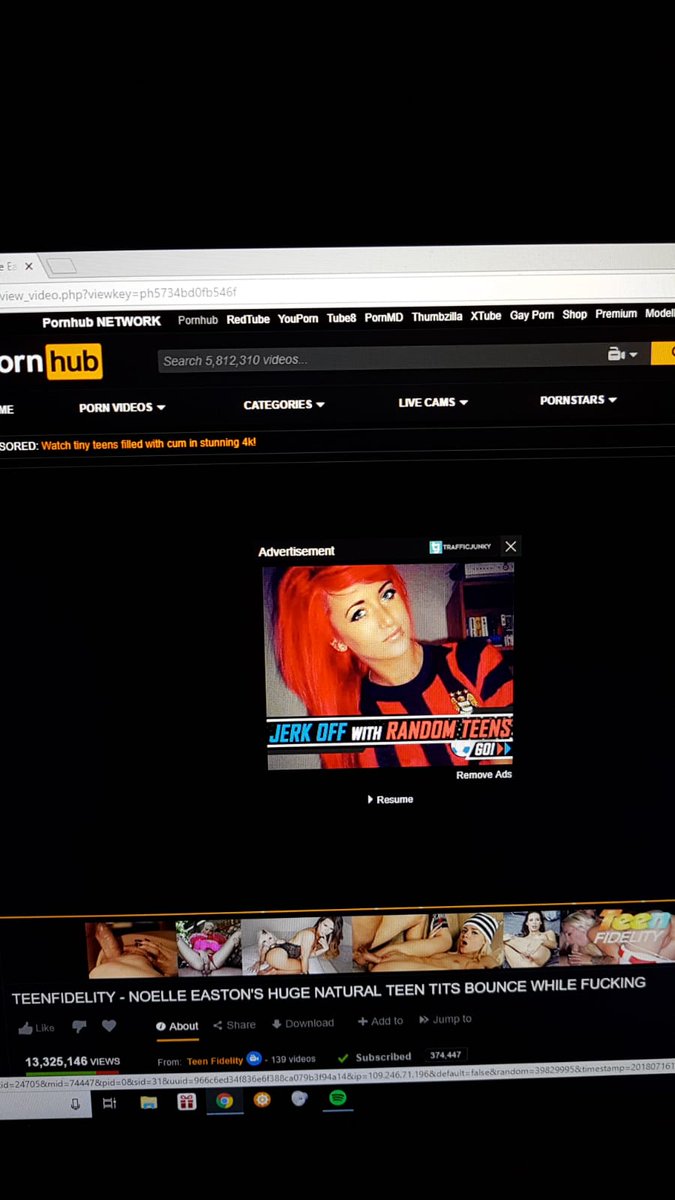Open XTube in the network bar
This screenshot has width=675, height=1200.
[486, 316]
